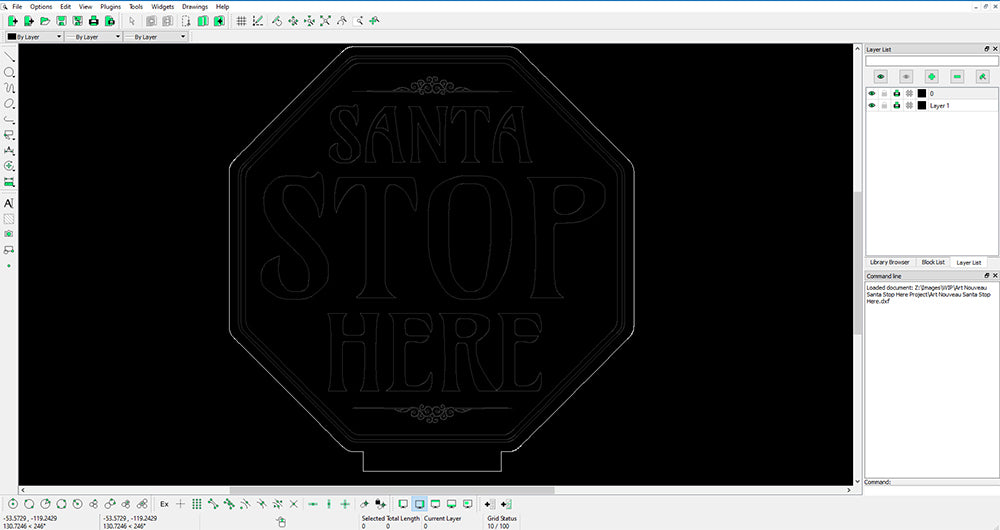Viewport: 1000px width, 530px height.
Task: Select Layer 1 in layer list
Action: click(x=939, y=106)
